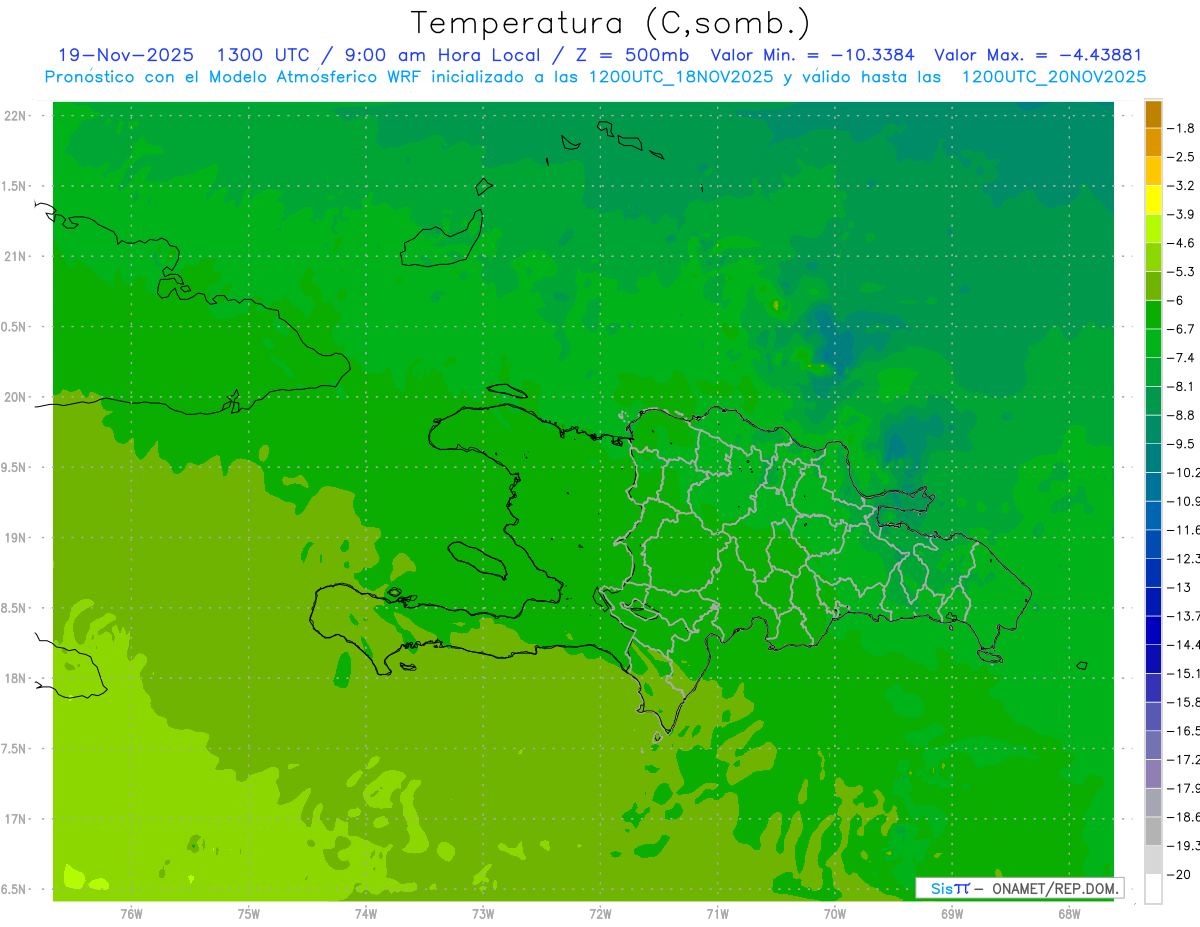Click the '22N' latitude label
The width and height of the screenshot is (1200, 927).
click(x=16, y=116)
